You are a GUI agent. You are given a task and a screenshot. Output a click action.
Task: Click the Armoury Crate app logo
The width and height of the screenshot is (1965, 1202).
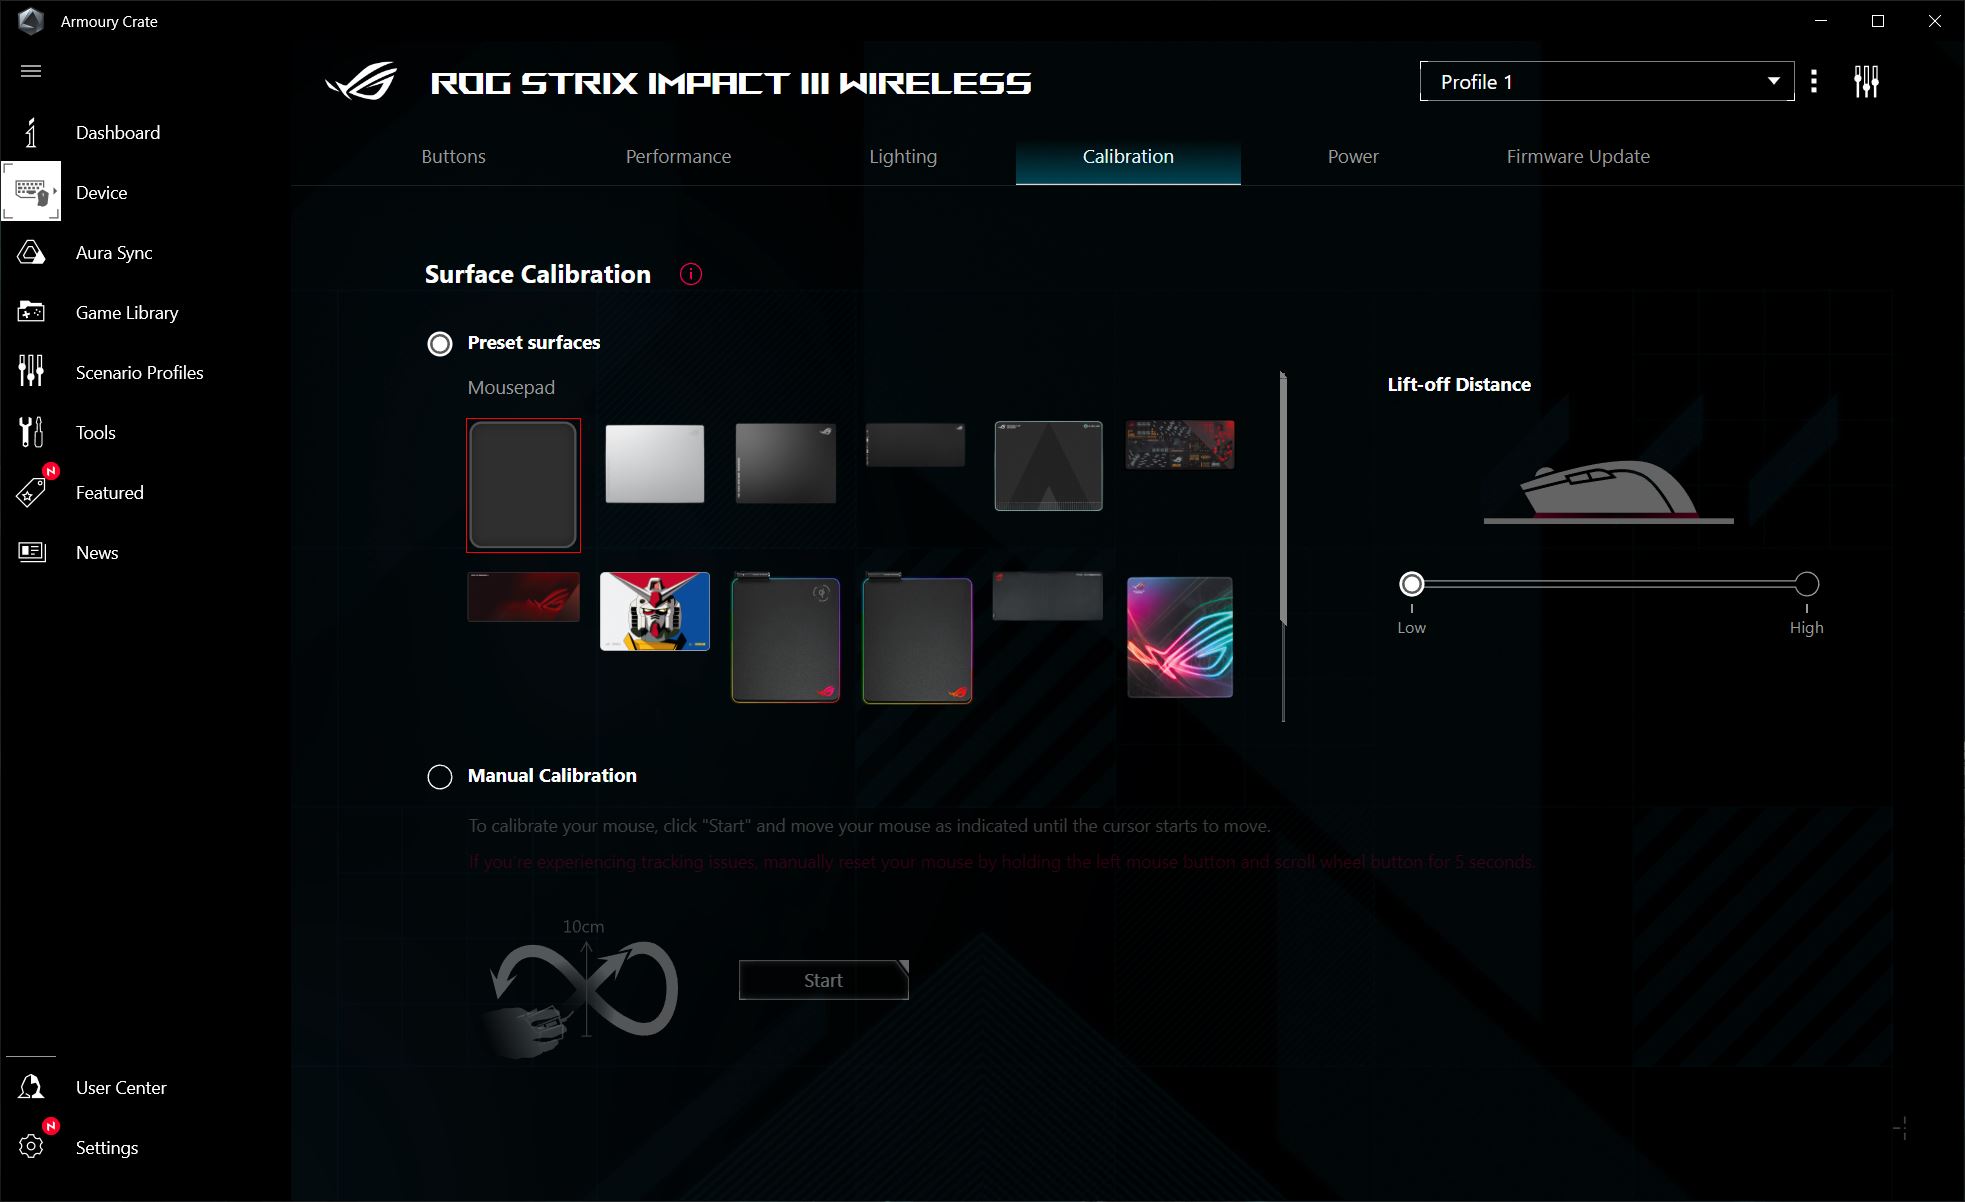[31, 21]
